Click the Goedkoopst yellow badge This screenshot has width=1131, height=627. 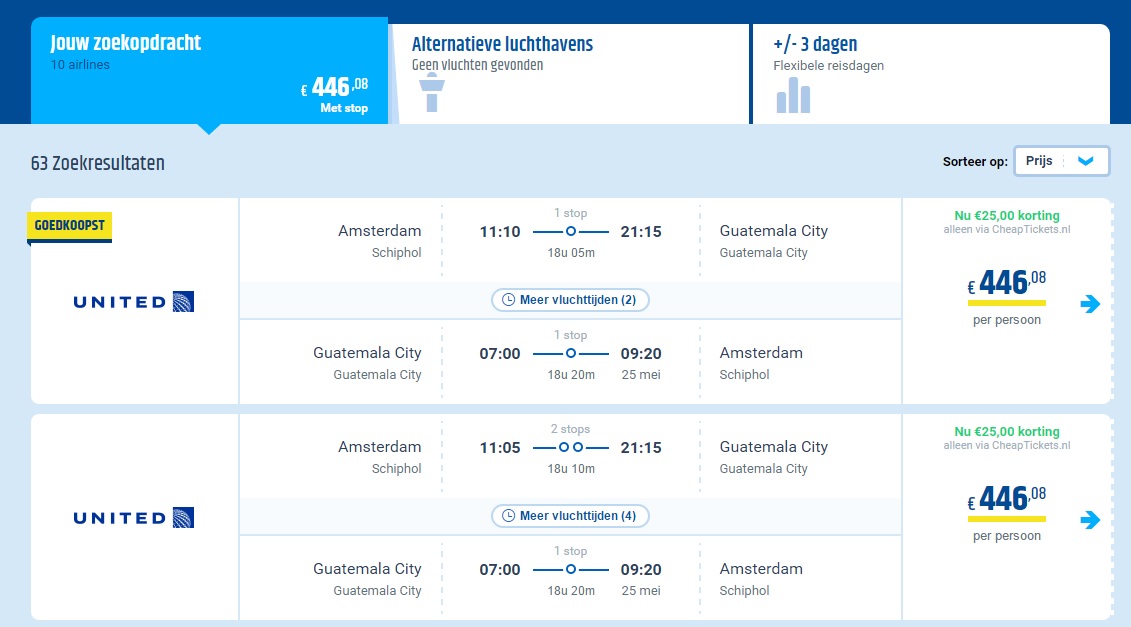click(x=69, y=226)
